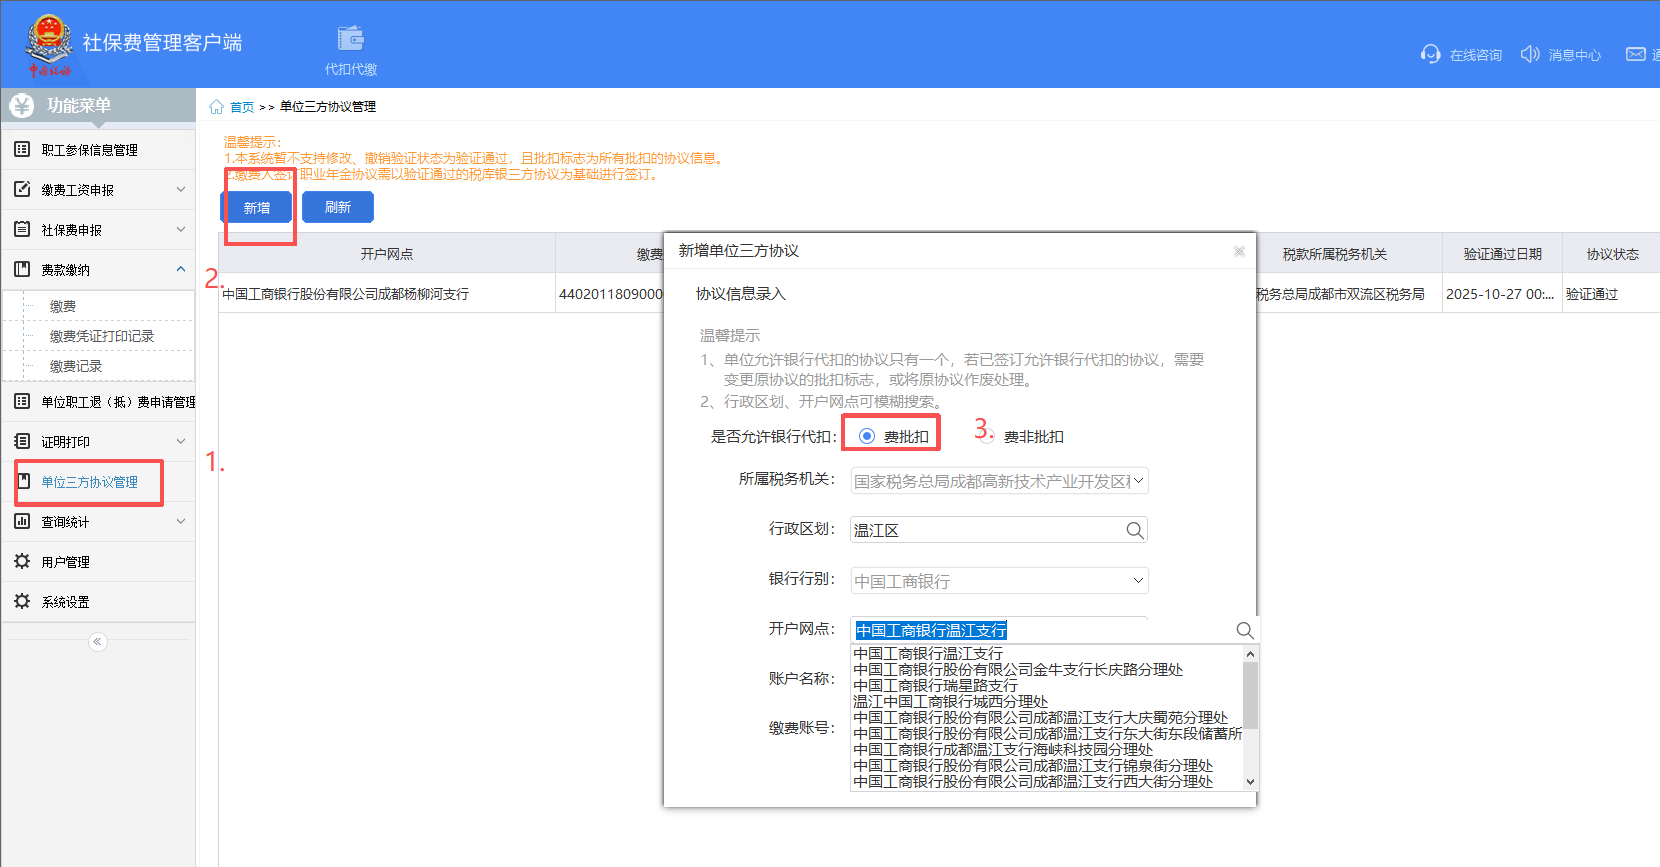Open 单位三方协议管理 menu item

[89, 482]
